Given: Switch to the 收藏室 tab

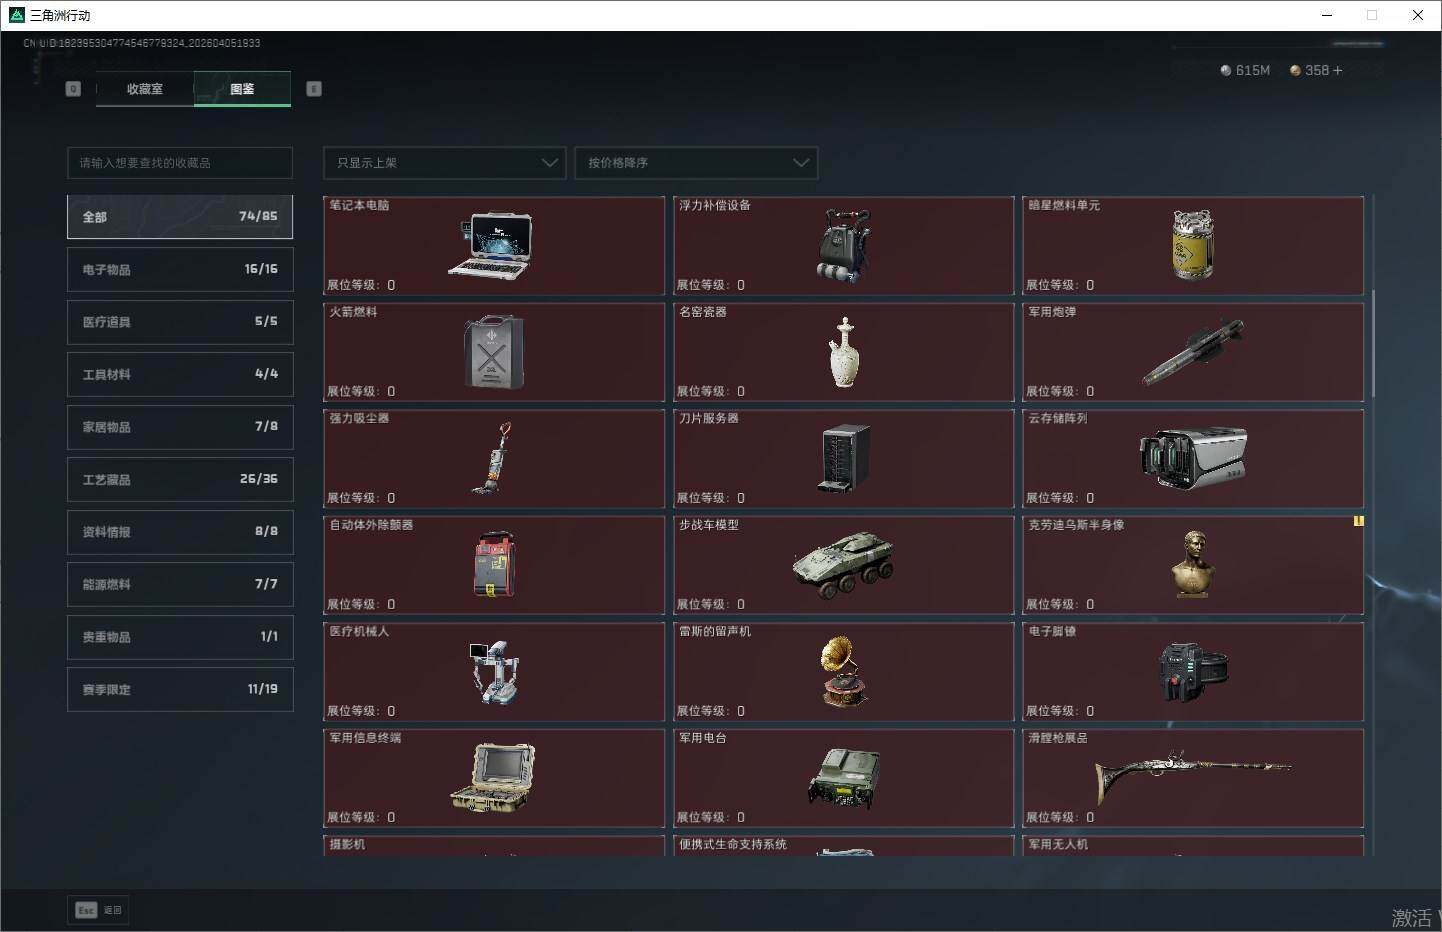Looking at the screenshot, I should pyautogui.click(x=145, y=89).
